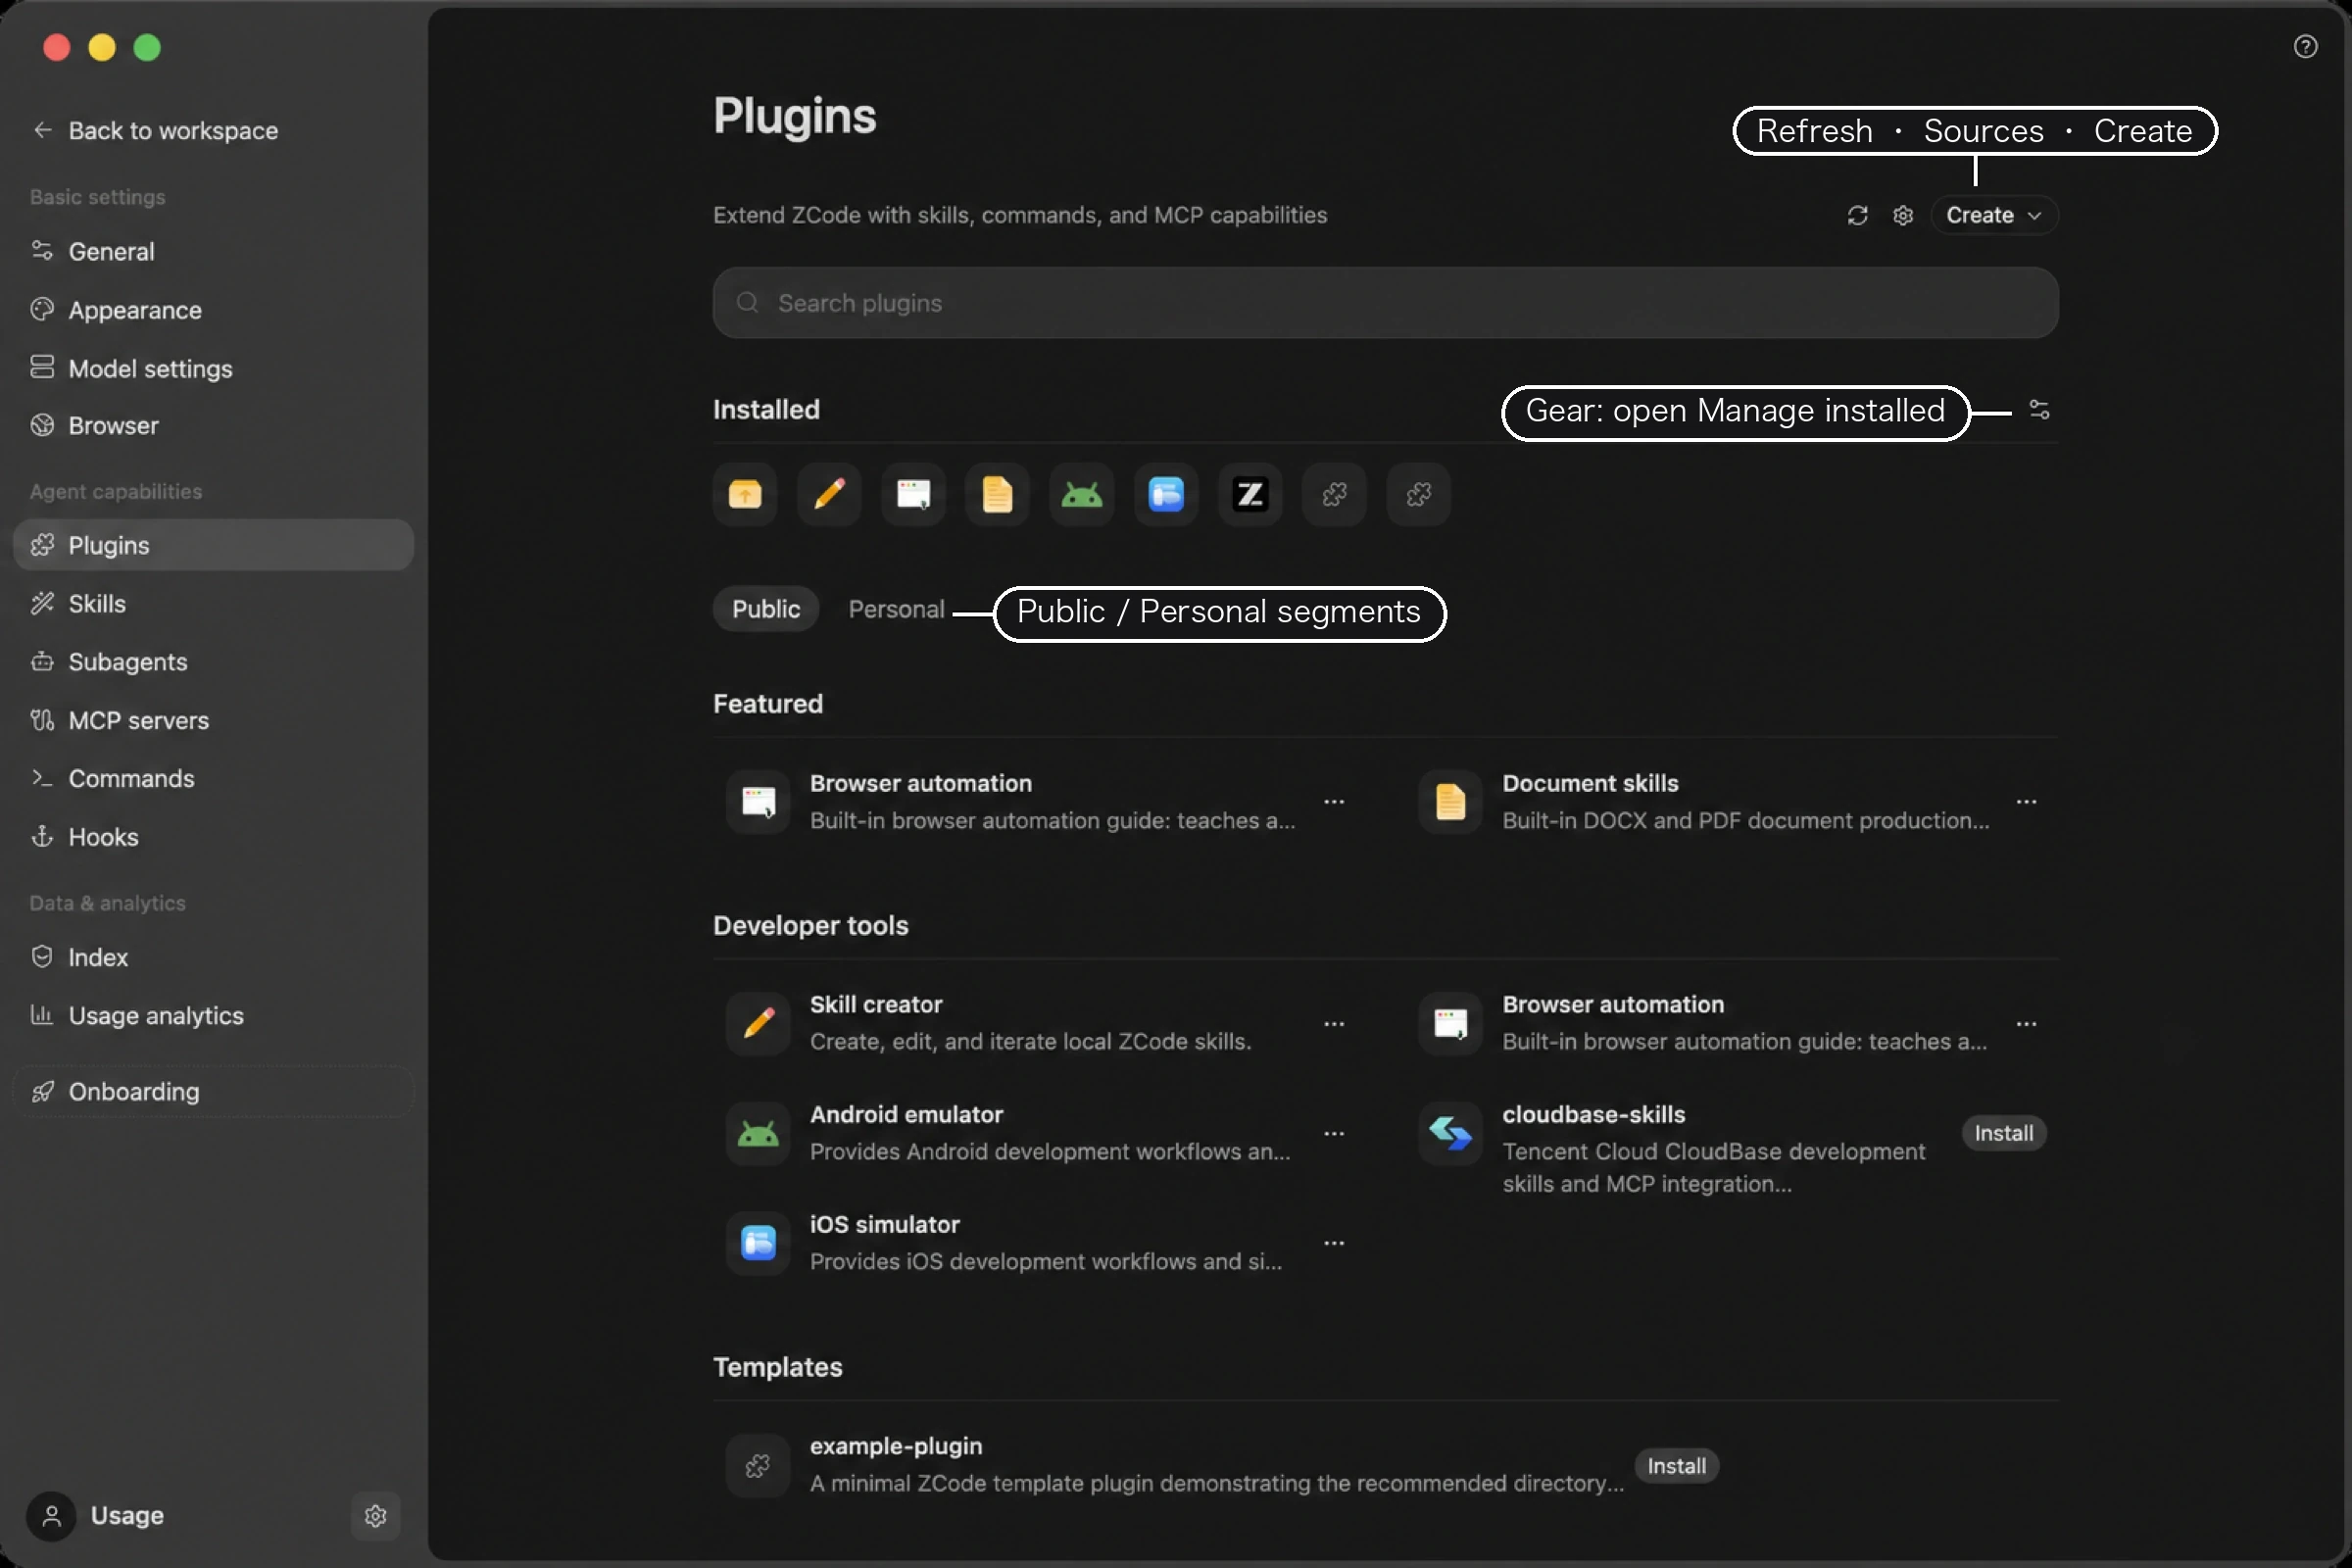Click the Skill creator title
The width and height of the screenshot is (2352, 1568).
click(x=876, y=1004)
